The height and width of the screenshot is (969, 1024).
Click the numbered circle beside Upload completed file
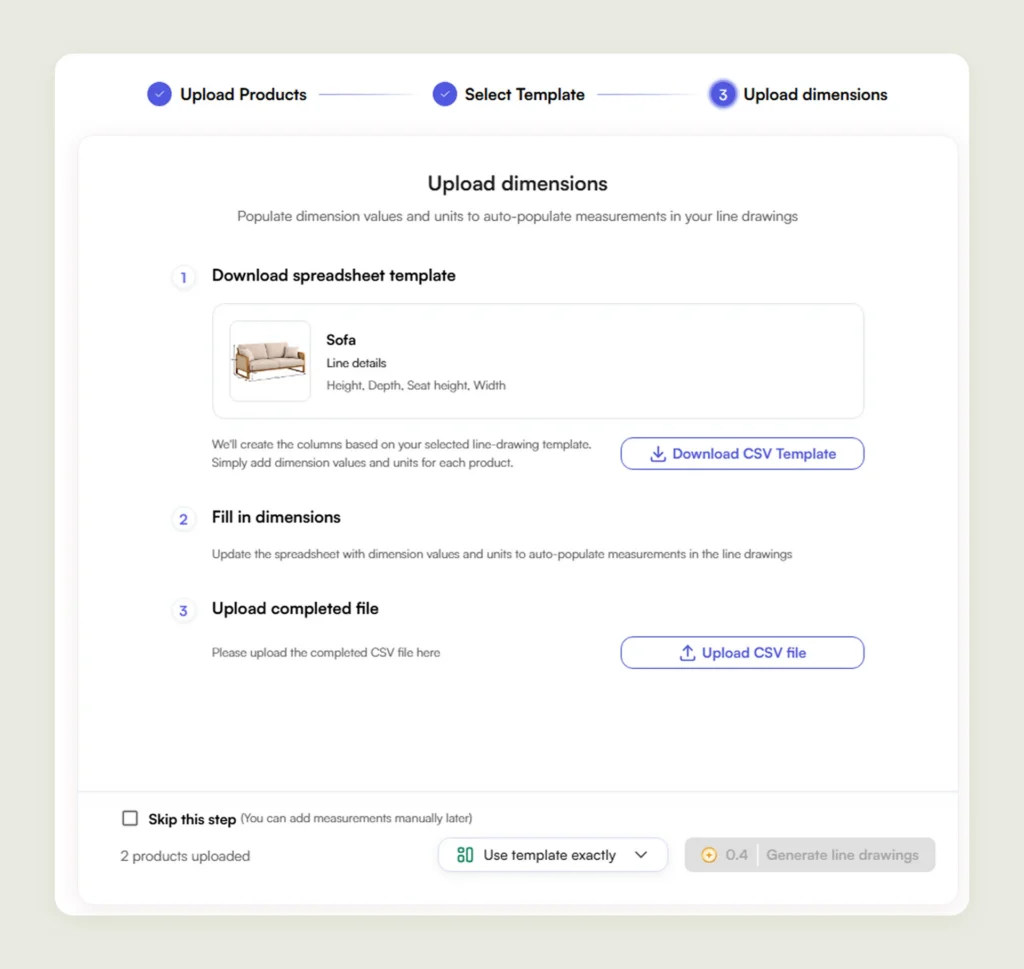183,610
